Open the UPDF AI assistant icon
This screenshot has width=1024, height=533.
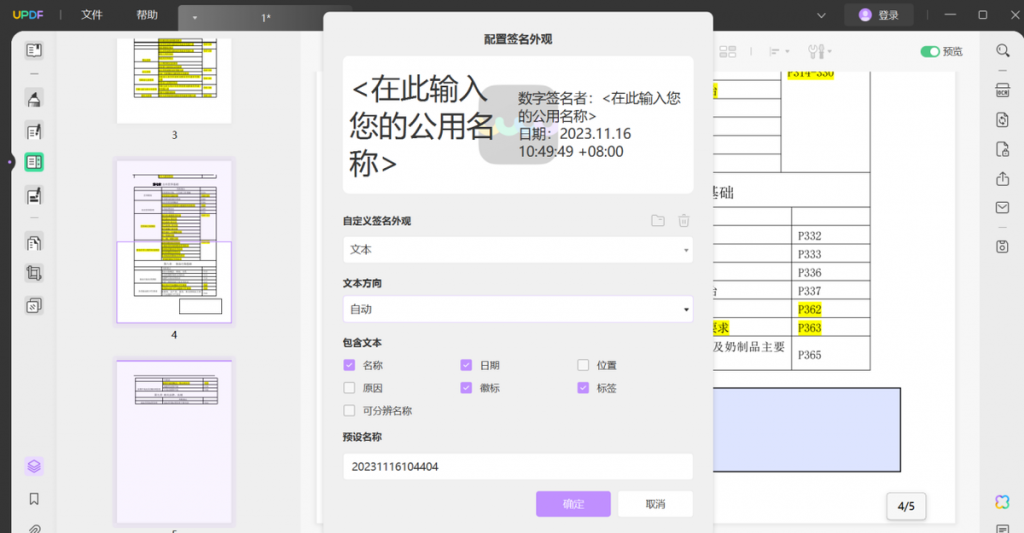[1002, 502]
